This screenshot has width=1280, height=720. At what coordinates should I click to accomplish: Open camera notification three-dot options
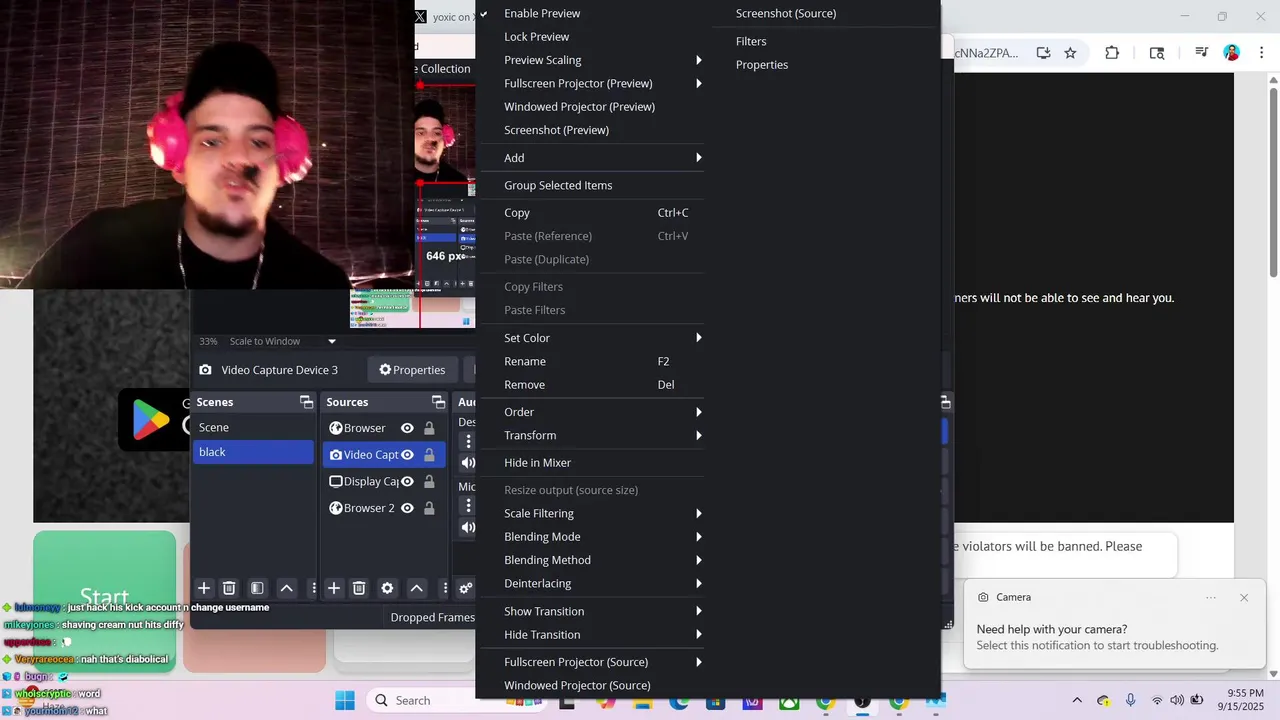pos(1211,597)
